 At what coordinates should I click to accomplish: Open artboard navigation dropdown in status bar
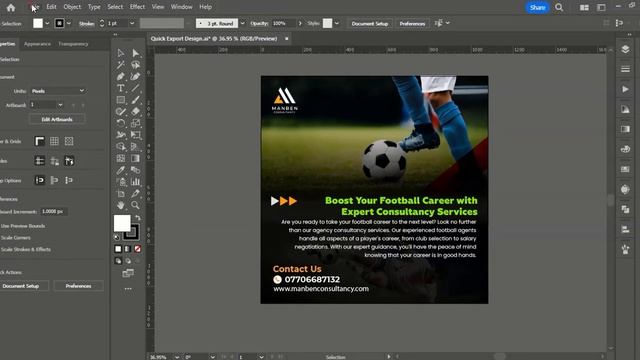[261, 357]
